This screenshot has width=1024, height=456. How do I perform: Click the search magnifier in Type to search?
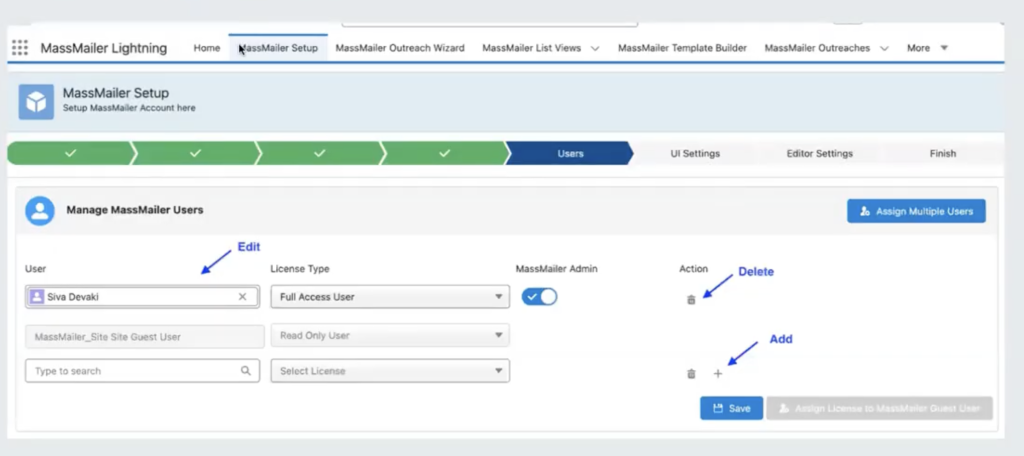(246, 370)
